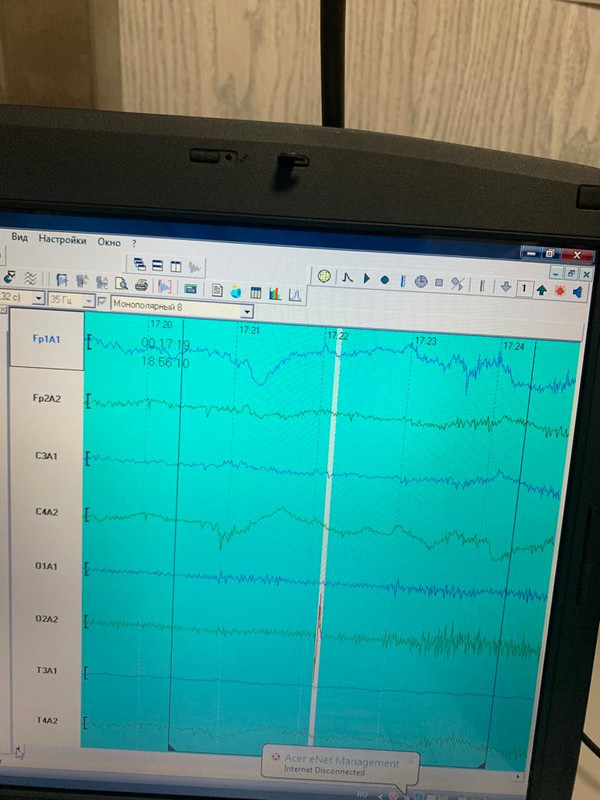Select the C4A2 channel label
The image size is (600, 800).
click(46, 512)
